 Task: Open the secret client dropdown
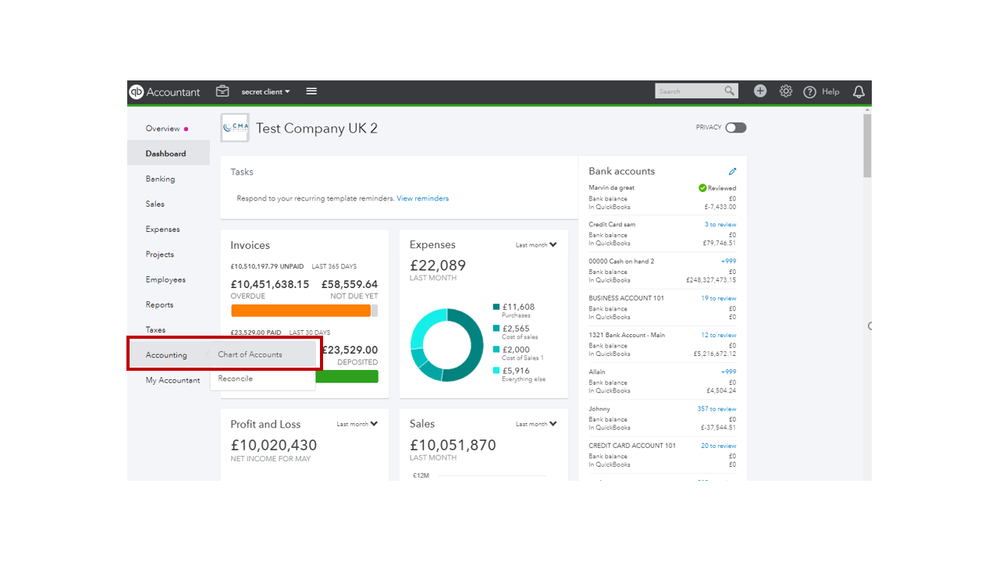(x=265, y=92)
